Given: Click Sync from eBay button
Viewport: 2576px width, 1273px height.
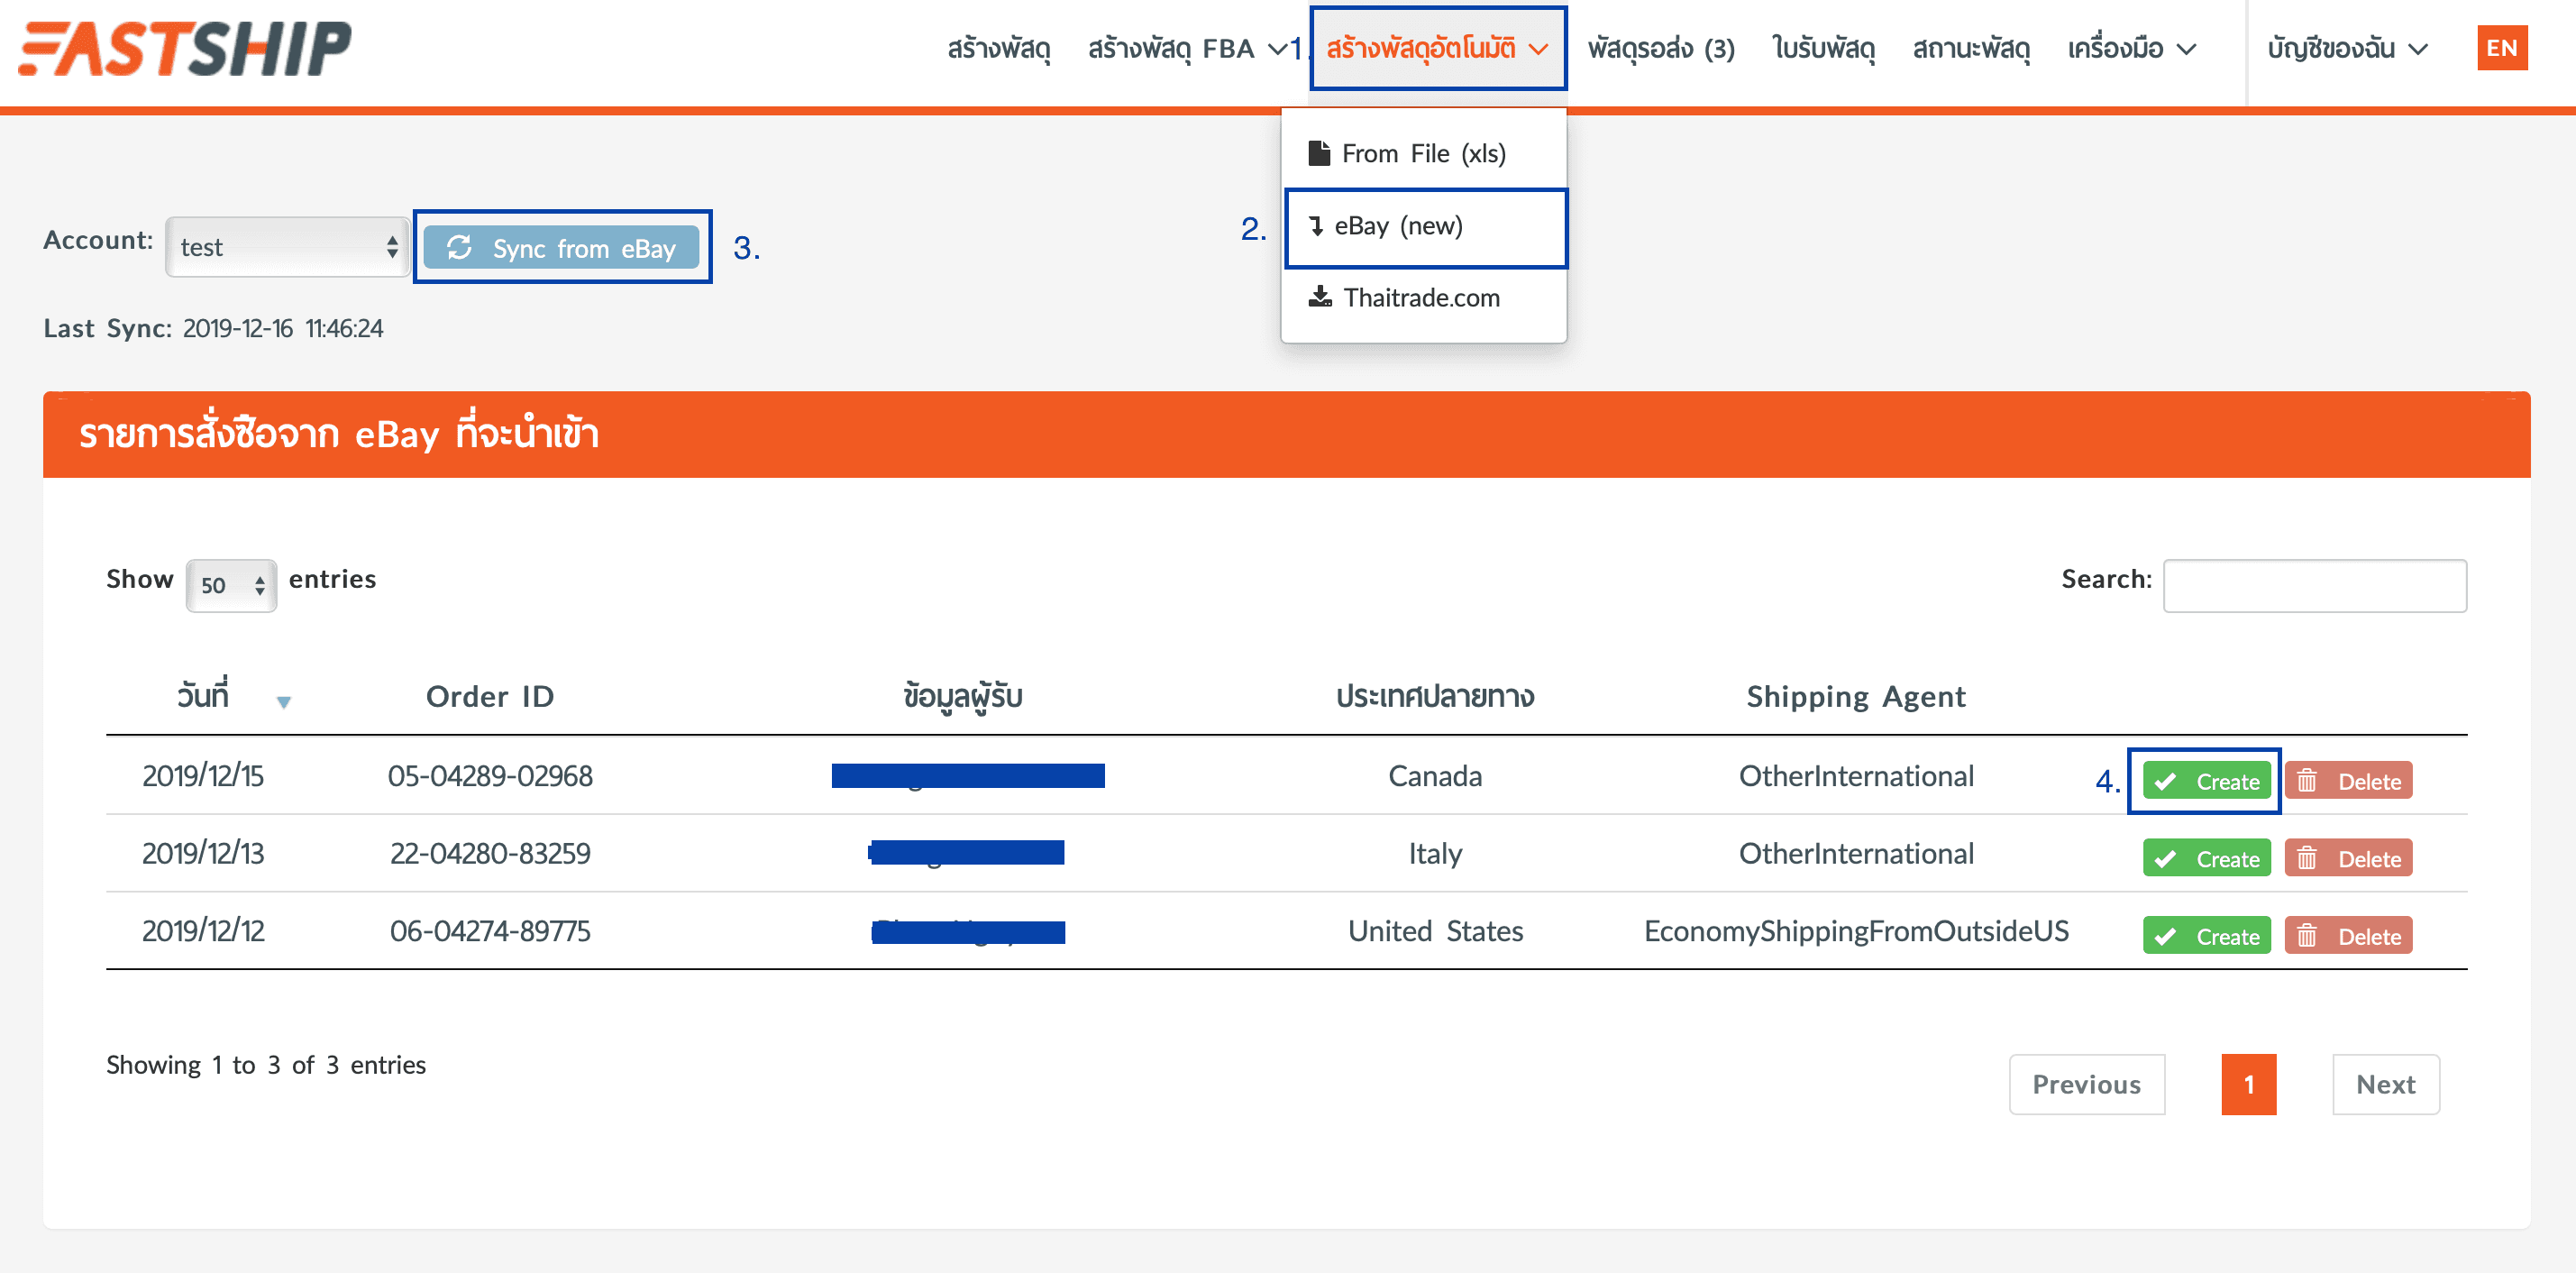Looking at the screenshot, I should point(561,248).
